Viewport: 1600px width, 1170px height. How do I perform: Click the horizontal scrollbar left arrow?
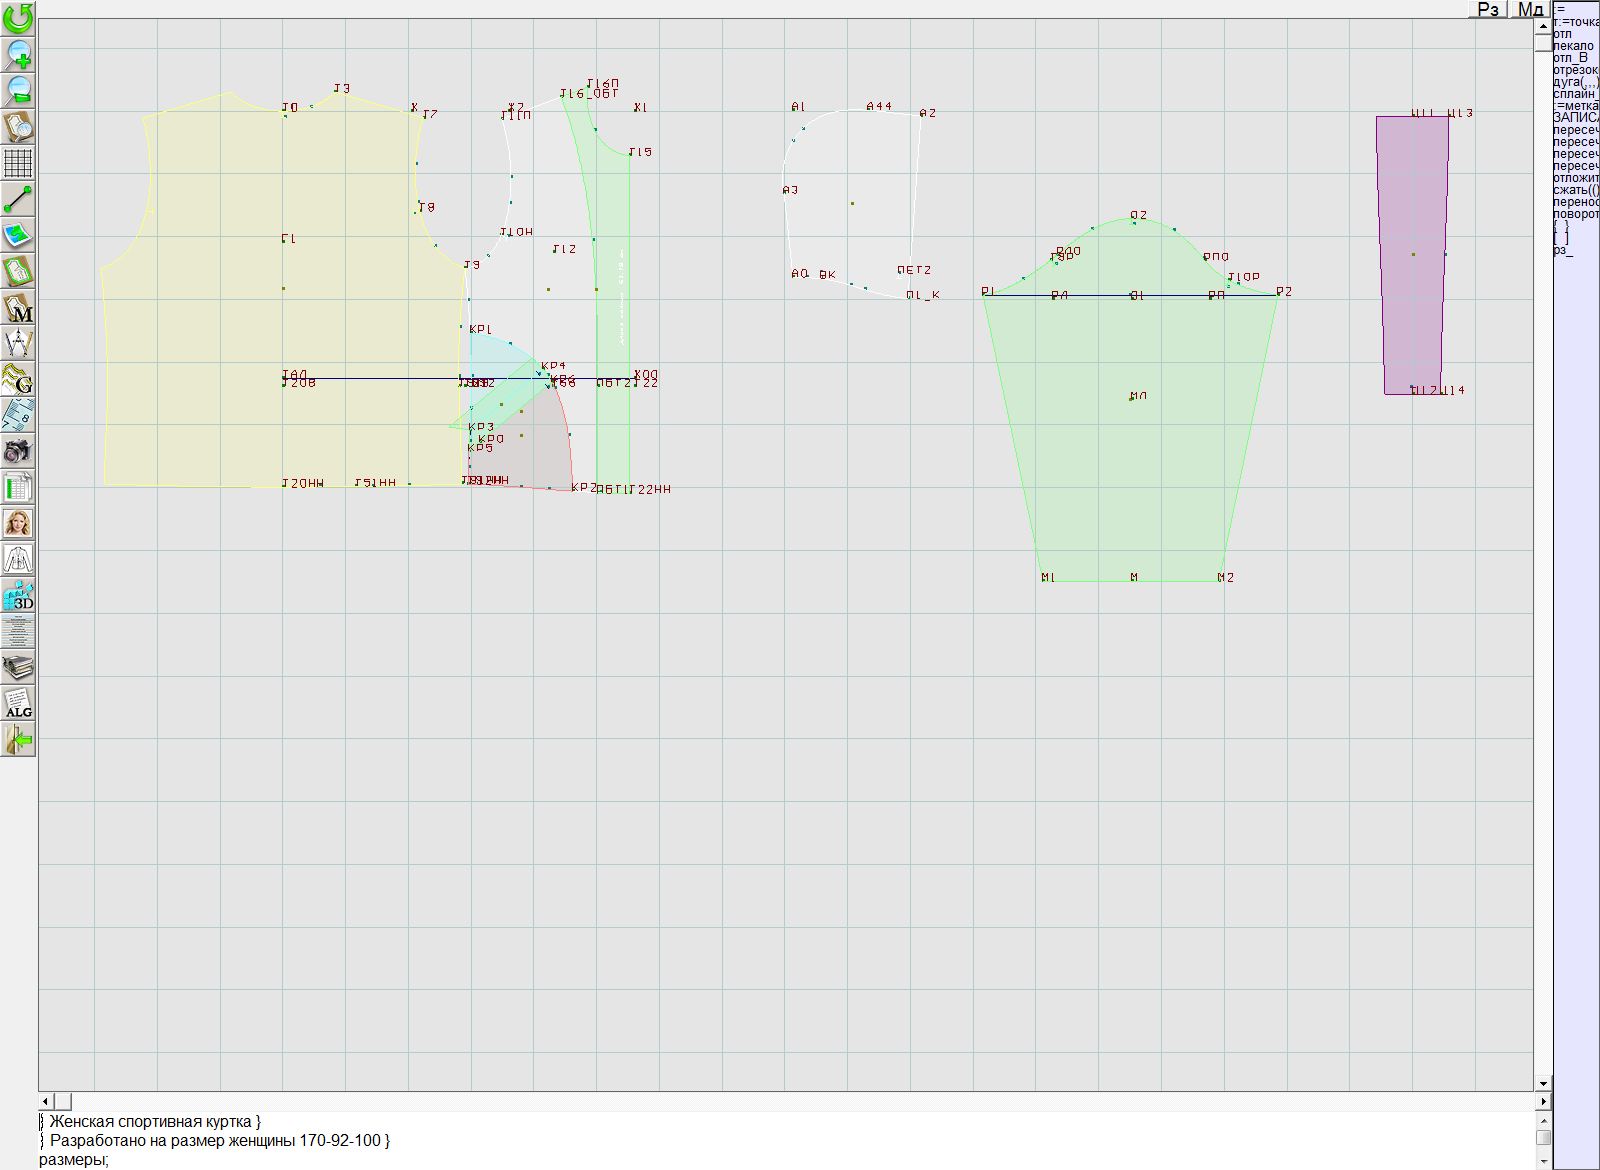click(46, 1101)
